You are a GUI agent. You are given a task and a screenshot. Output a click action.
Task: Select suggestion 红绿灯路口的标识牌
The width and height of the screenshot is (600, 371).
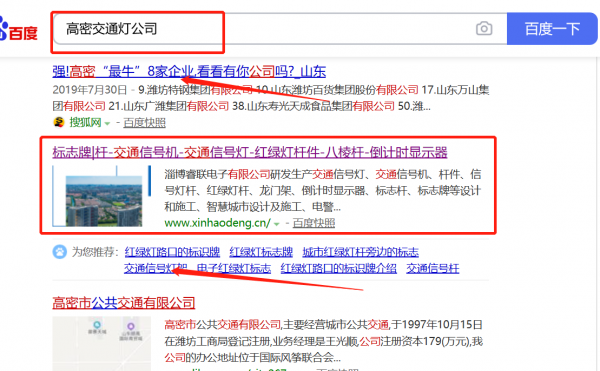click(x=172, y=252)
